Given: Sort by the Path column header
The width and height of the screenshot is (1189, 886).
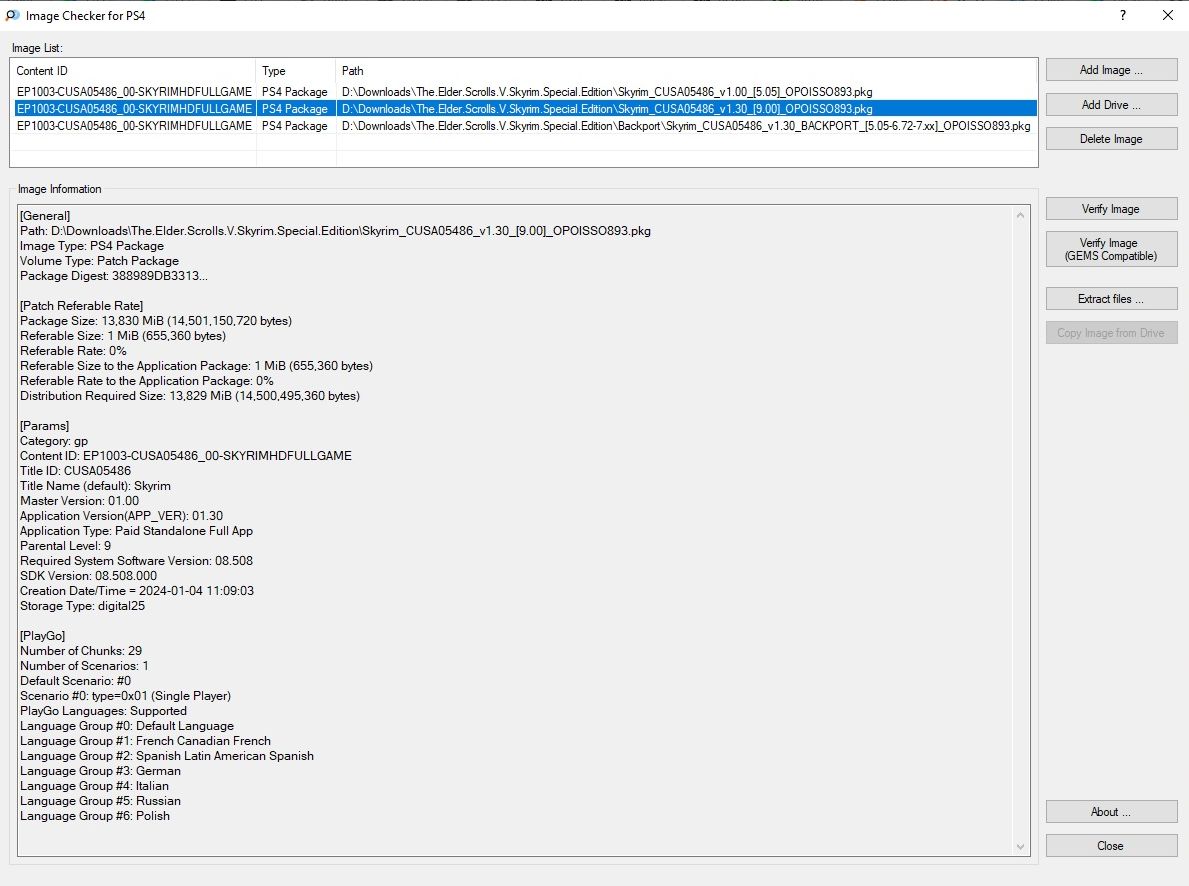Looking at the screenshot, I should 686,71.
